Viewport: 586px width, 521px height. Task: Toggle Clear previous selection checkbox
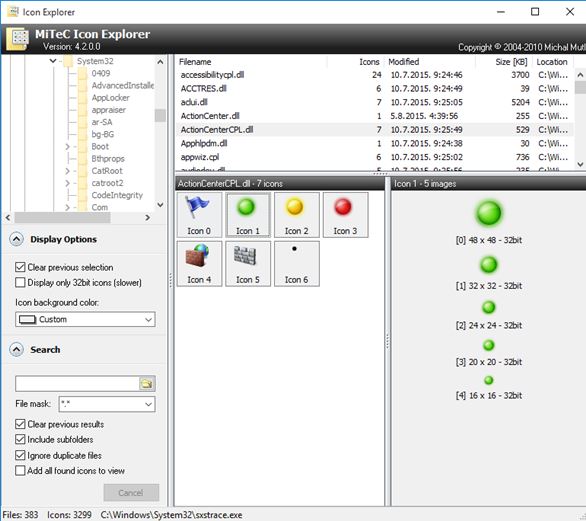coord(20,267)
